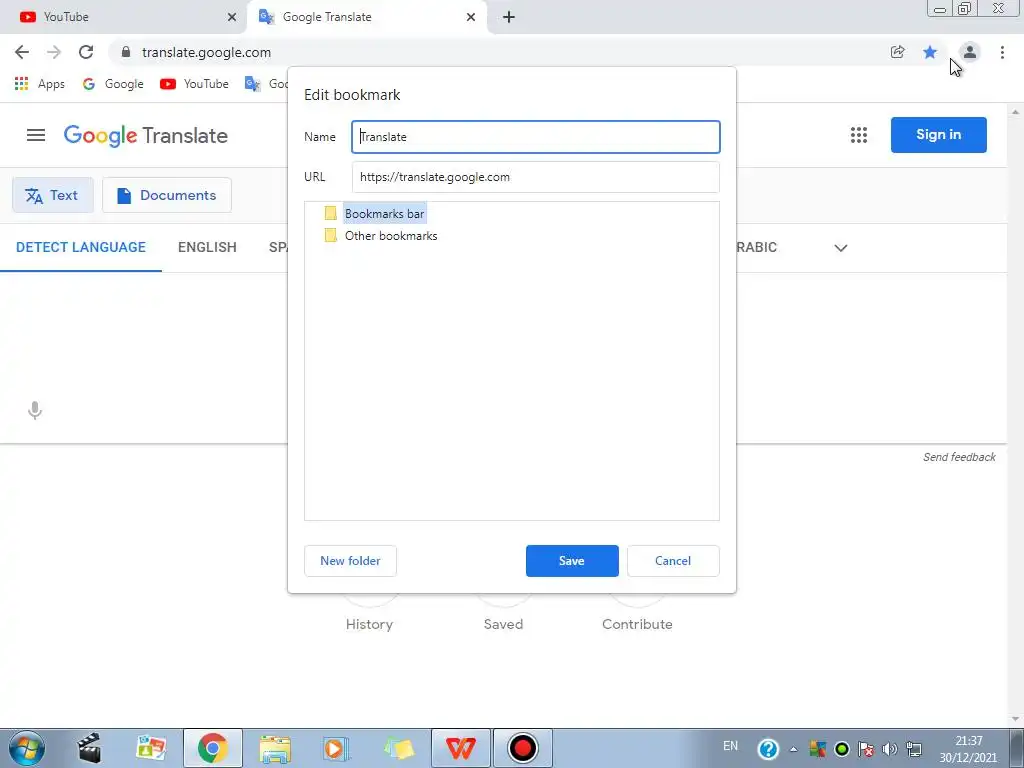The width and height of the screenshot is (1024, 768).
Task: Click the EN language indicator
Action: pos(731,746)
